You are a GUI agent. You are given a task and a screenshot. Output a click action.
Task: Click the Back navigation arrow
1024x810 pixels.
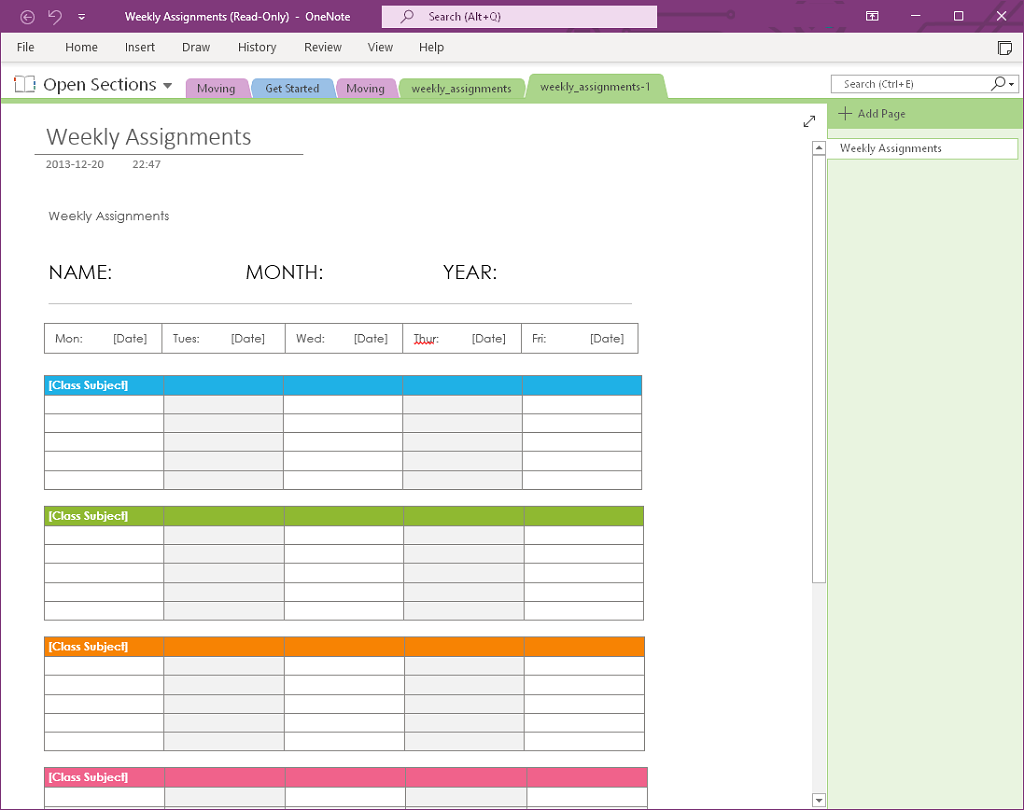click(x=27, y=16)
